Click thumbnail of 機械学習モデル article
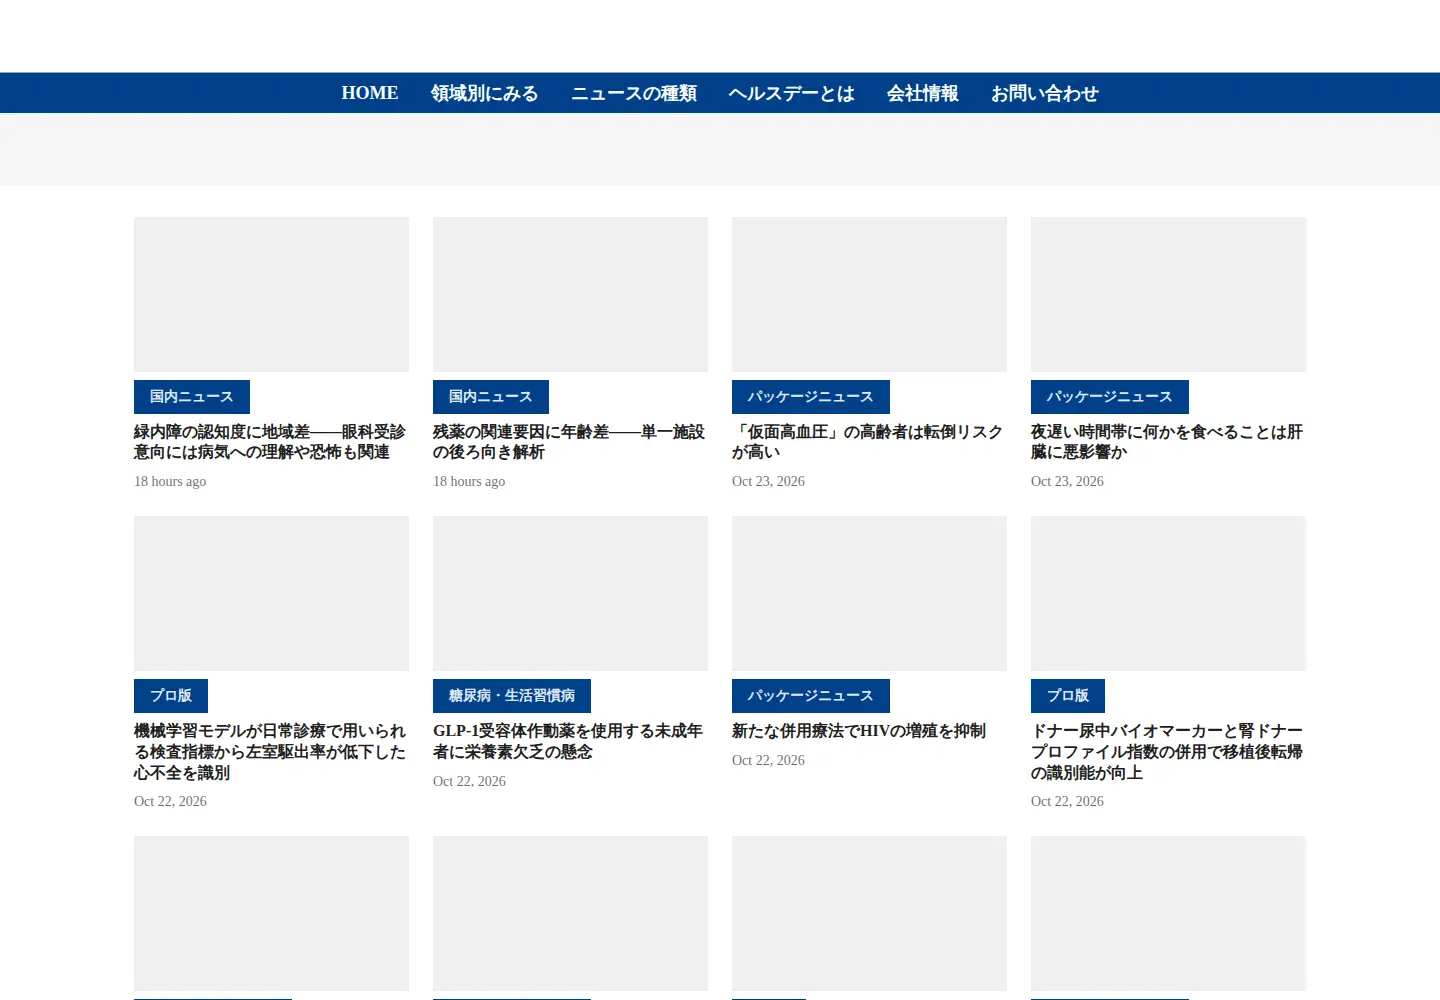This screenshot has width=1440, height=1000. [x=271, y=593]
